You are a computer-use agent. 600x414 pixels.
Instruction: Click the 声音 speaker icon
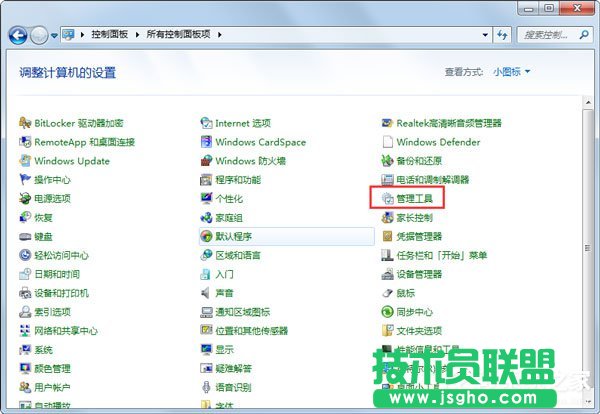[206, 293]
